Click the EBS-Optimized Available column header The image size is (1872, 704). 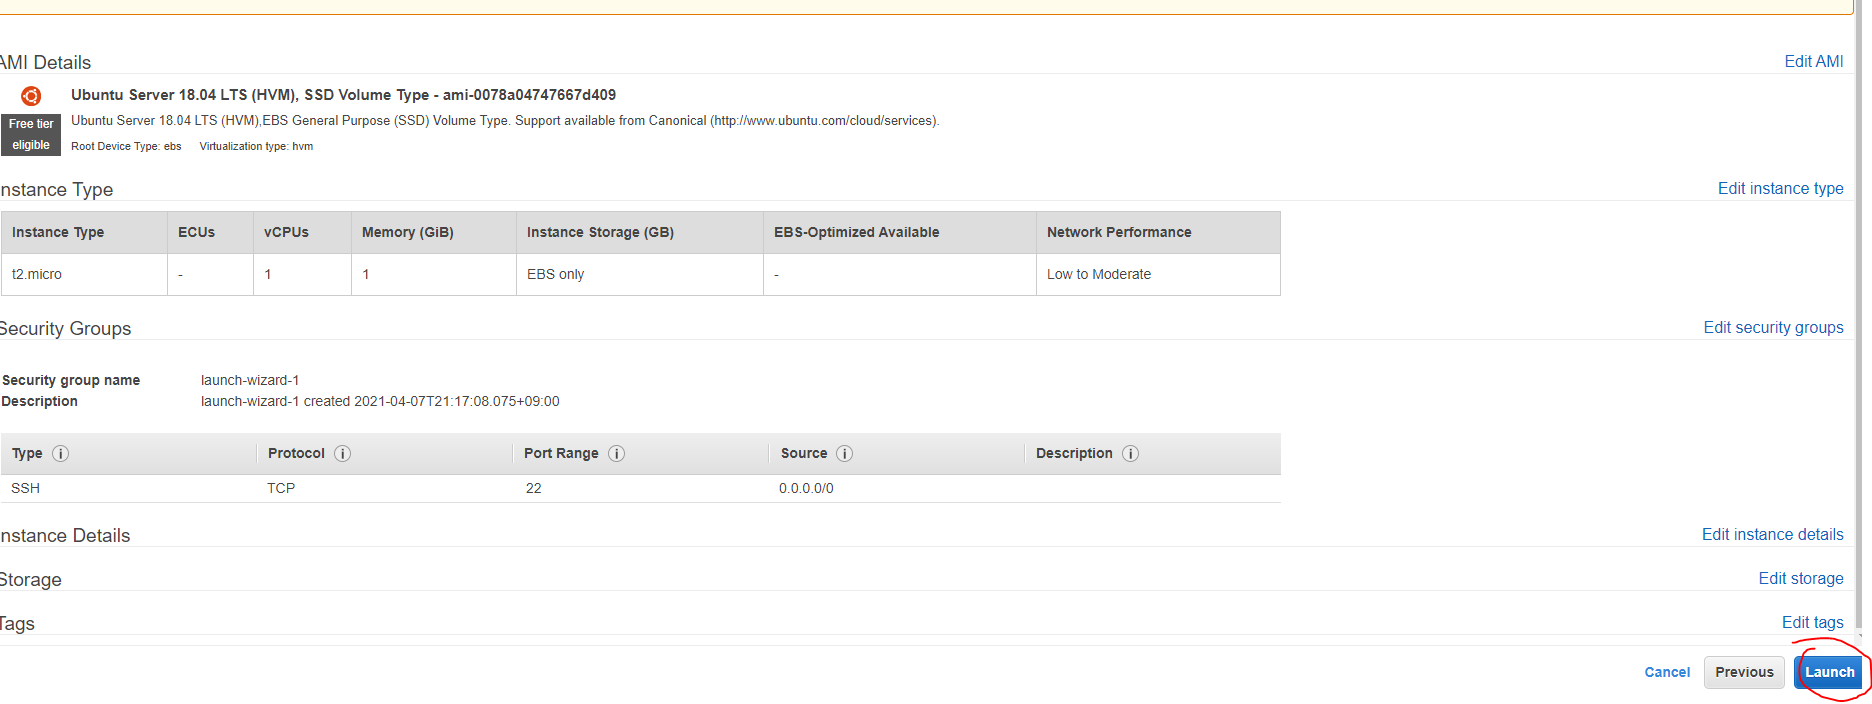(x=900, y=232)
